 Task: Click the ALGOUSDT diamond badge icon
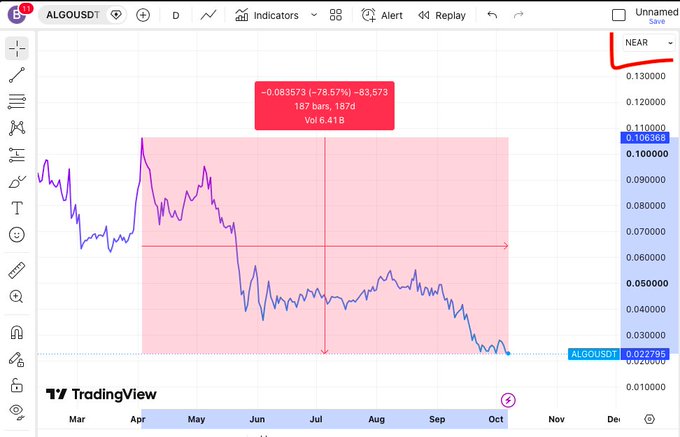(116, 15)
